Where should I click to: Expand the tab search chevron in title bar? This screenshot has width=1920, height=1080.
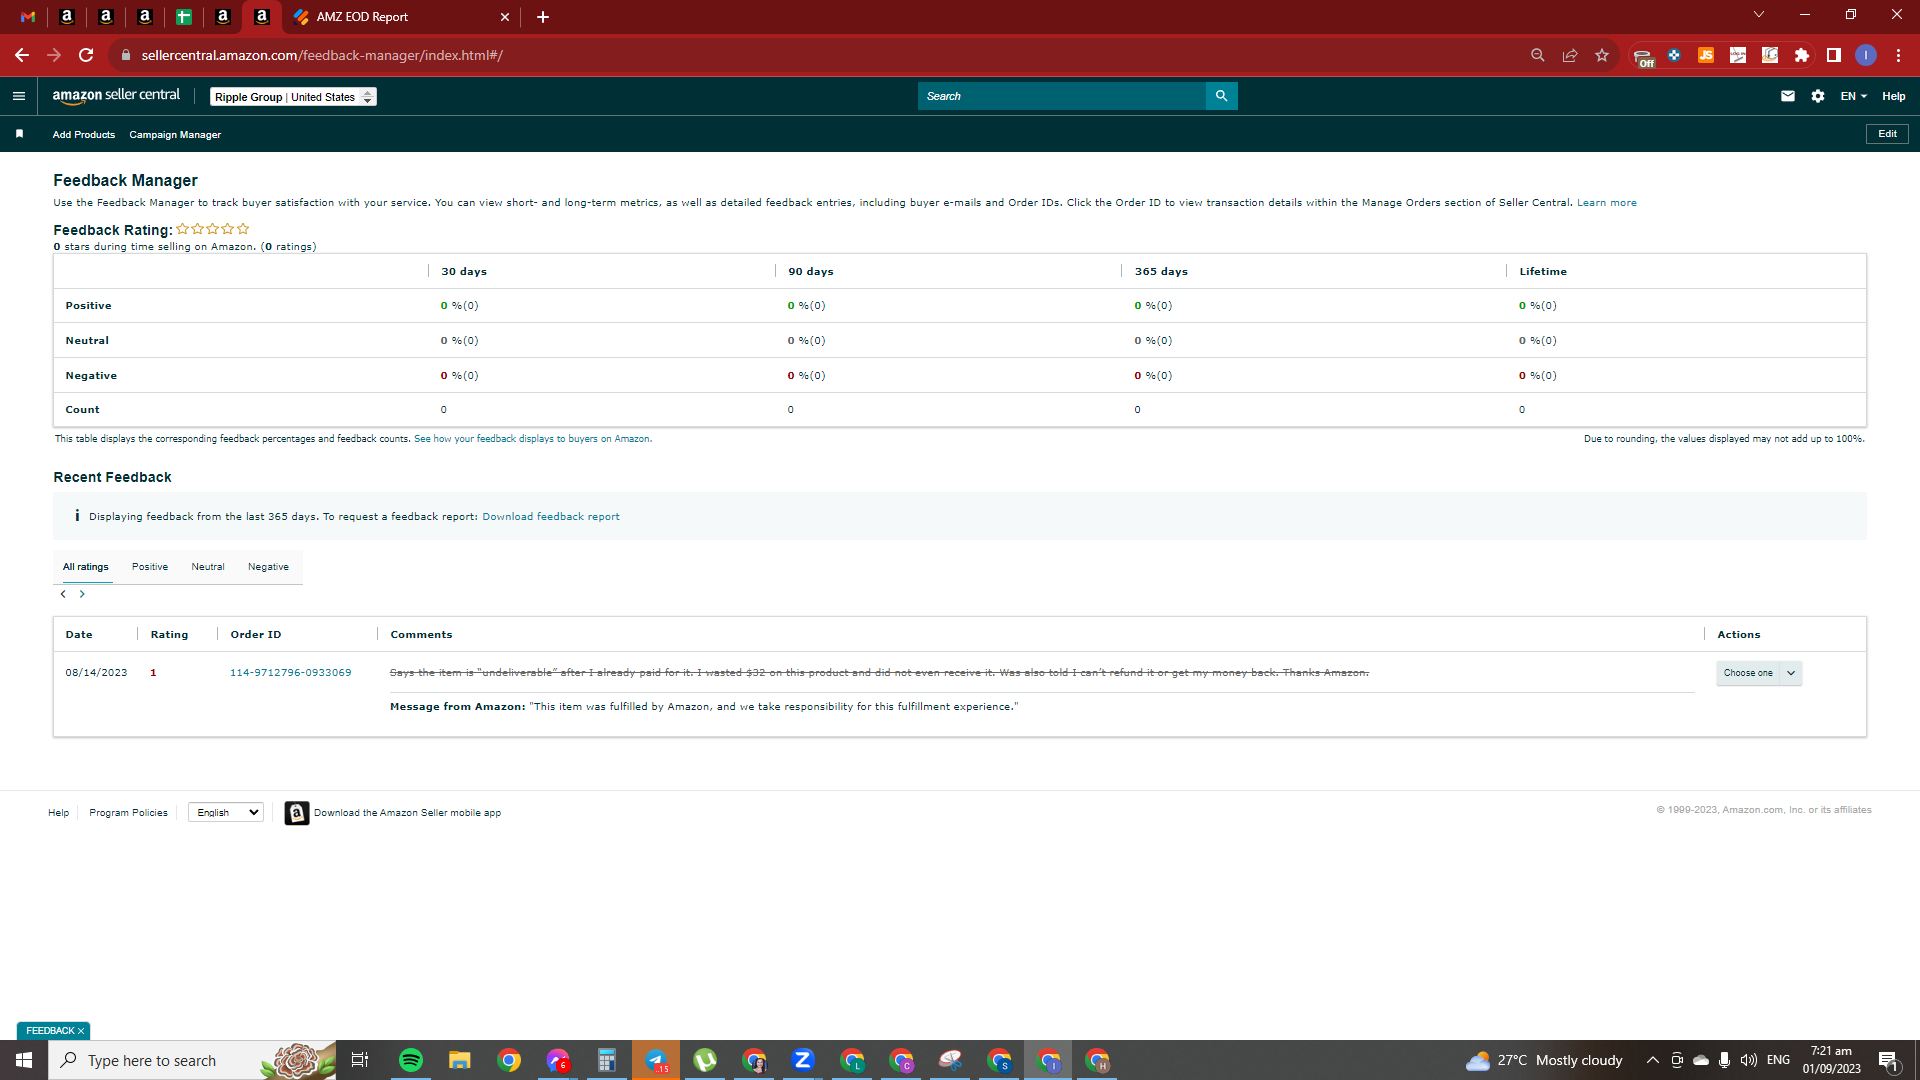1759,14
